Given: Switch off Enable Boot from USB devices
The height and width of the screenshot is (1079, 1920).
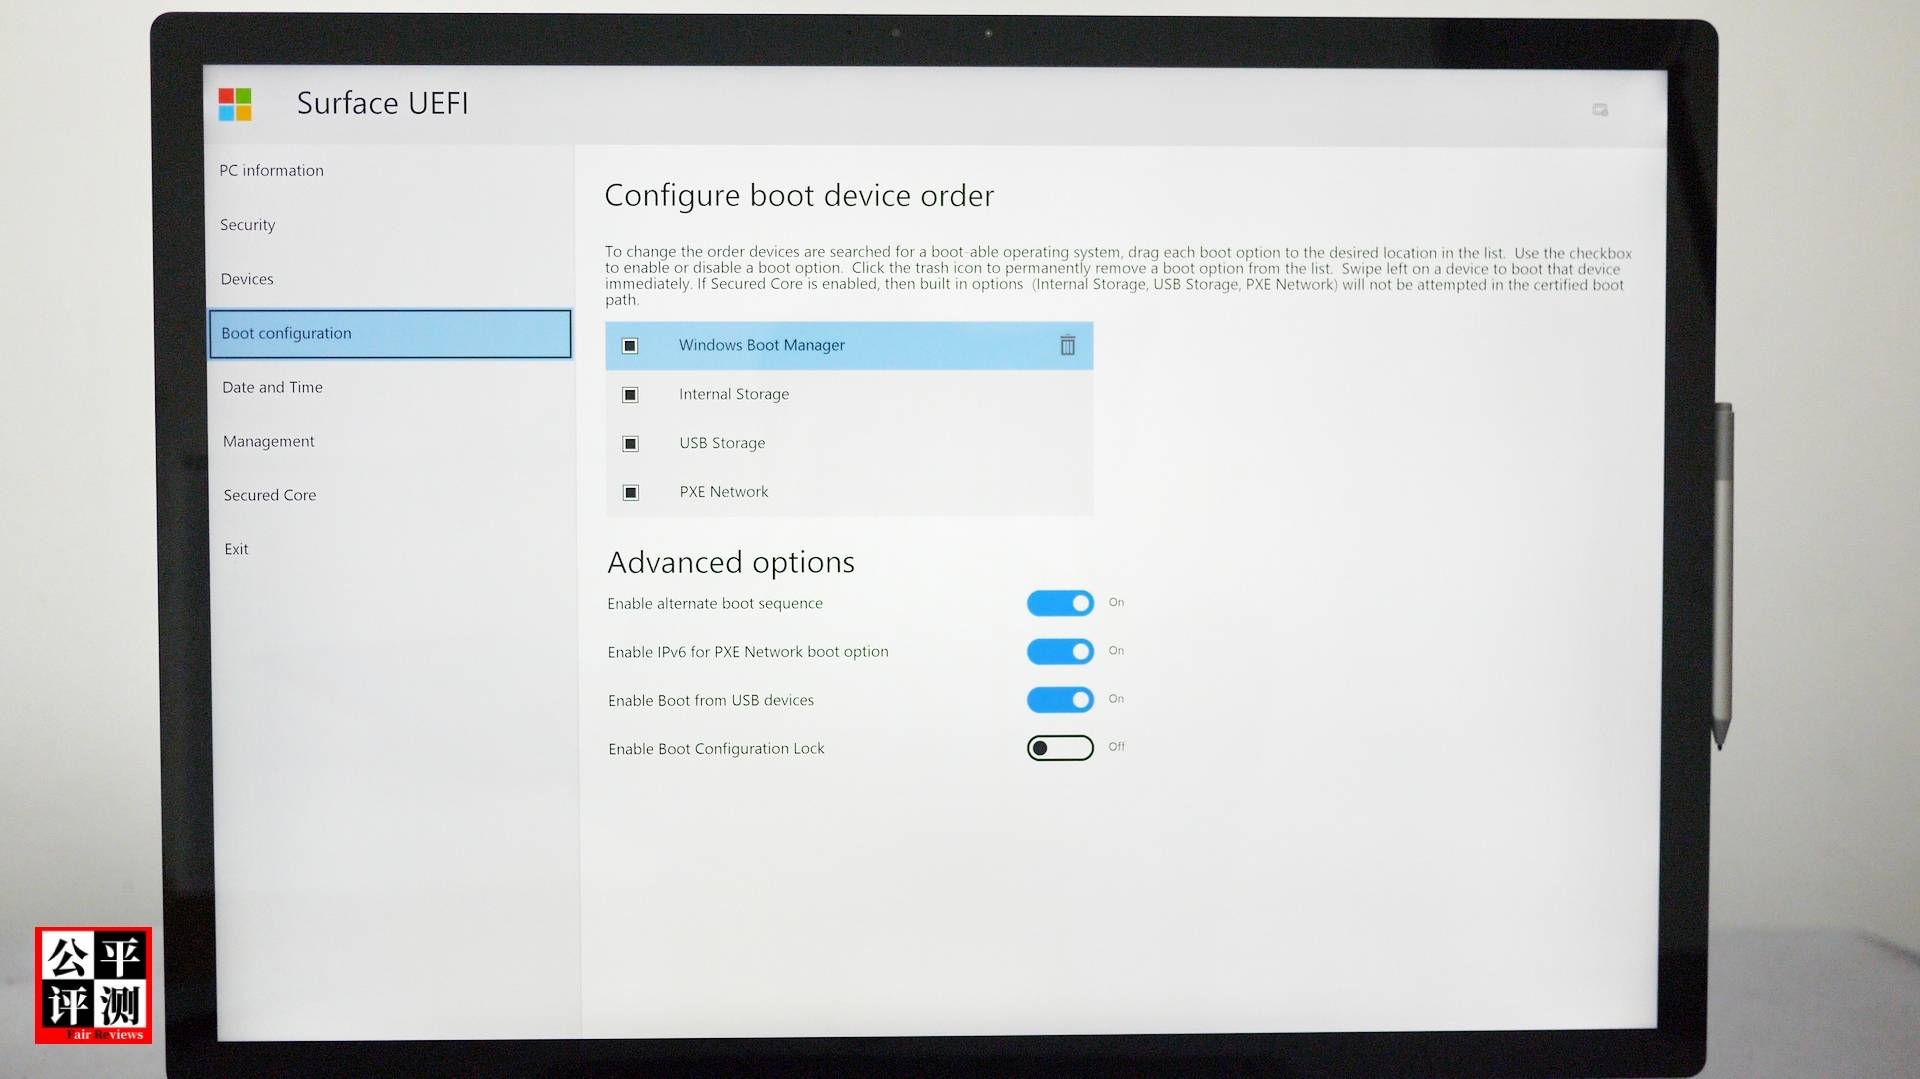Looking at the screenshot, I should pos(1060,700).
